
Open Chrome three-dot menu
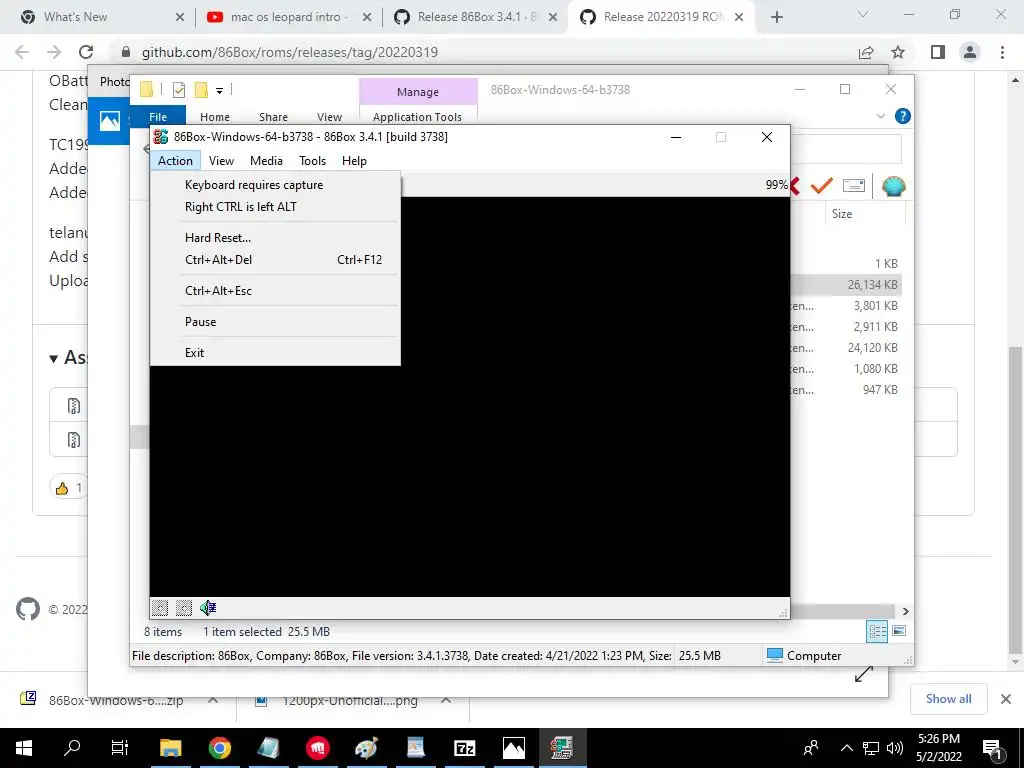click(1002, 52)
